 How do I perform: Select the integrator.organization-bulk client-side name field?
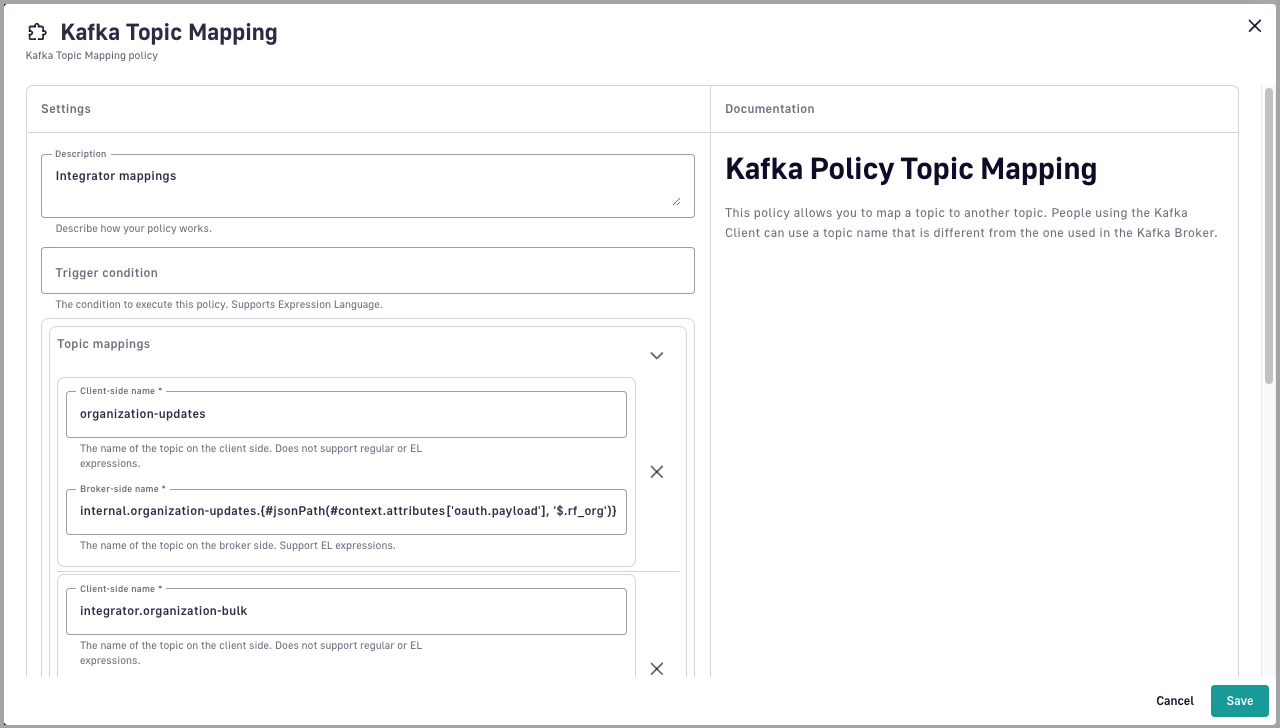345,611
